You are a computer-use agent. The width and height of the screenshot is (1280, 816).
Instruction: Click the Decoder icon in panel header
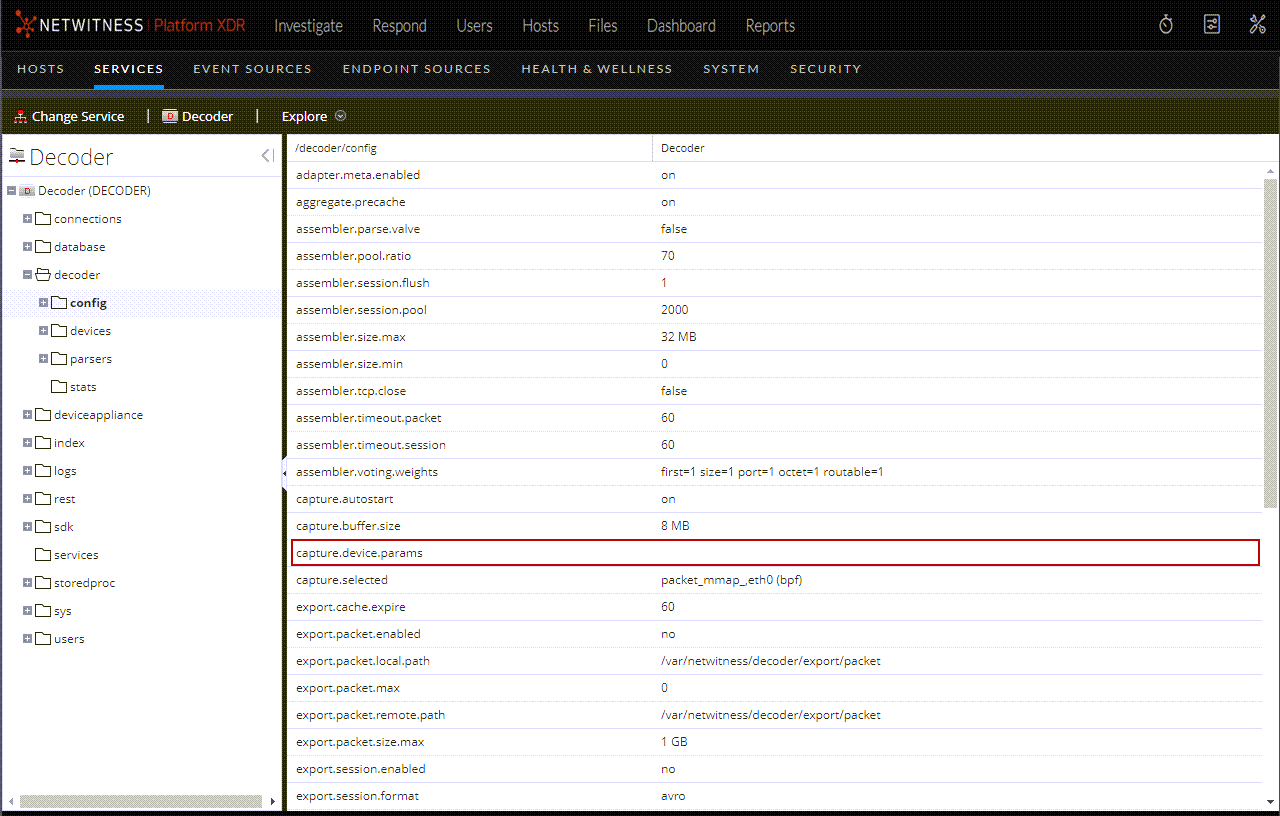click(x=16, y=155)
